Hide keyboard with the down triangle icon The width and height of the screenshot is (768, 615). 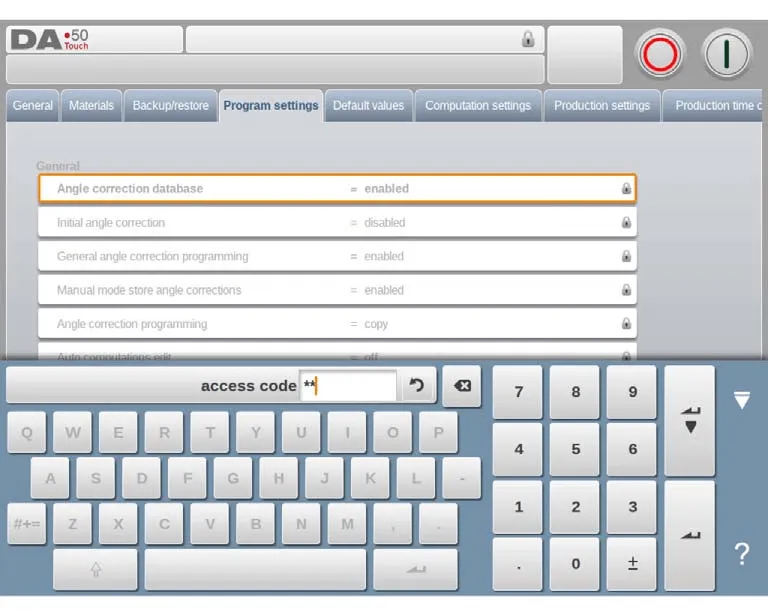(741, 401)
